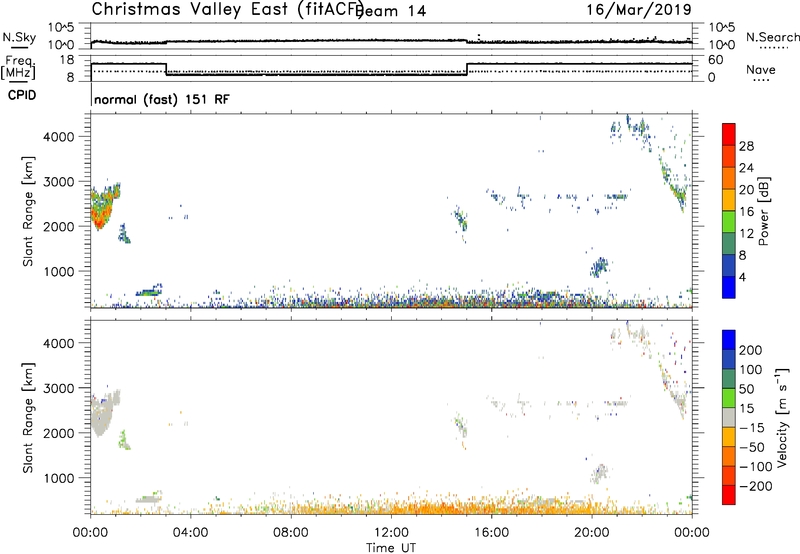Click the 'Christmas Valley East (fitACF)' title

tap(227, 9)
